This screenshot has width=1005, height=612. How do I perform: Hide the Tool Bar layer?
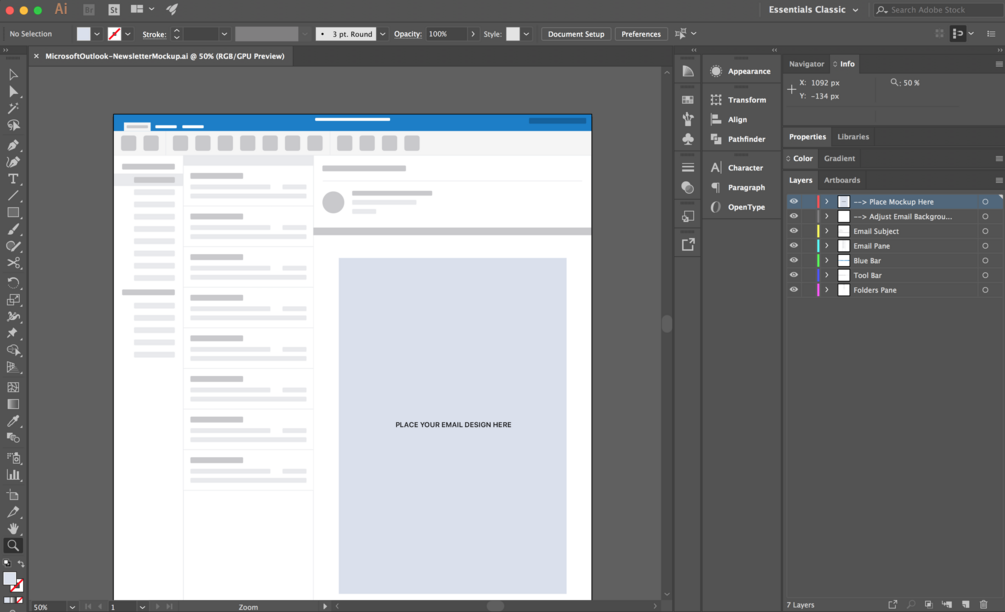[793, 275]
